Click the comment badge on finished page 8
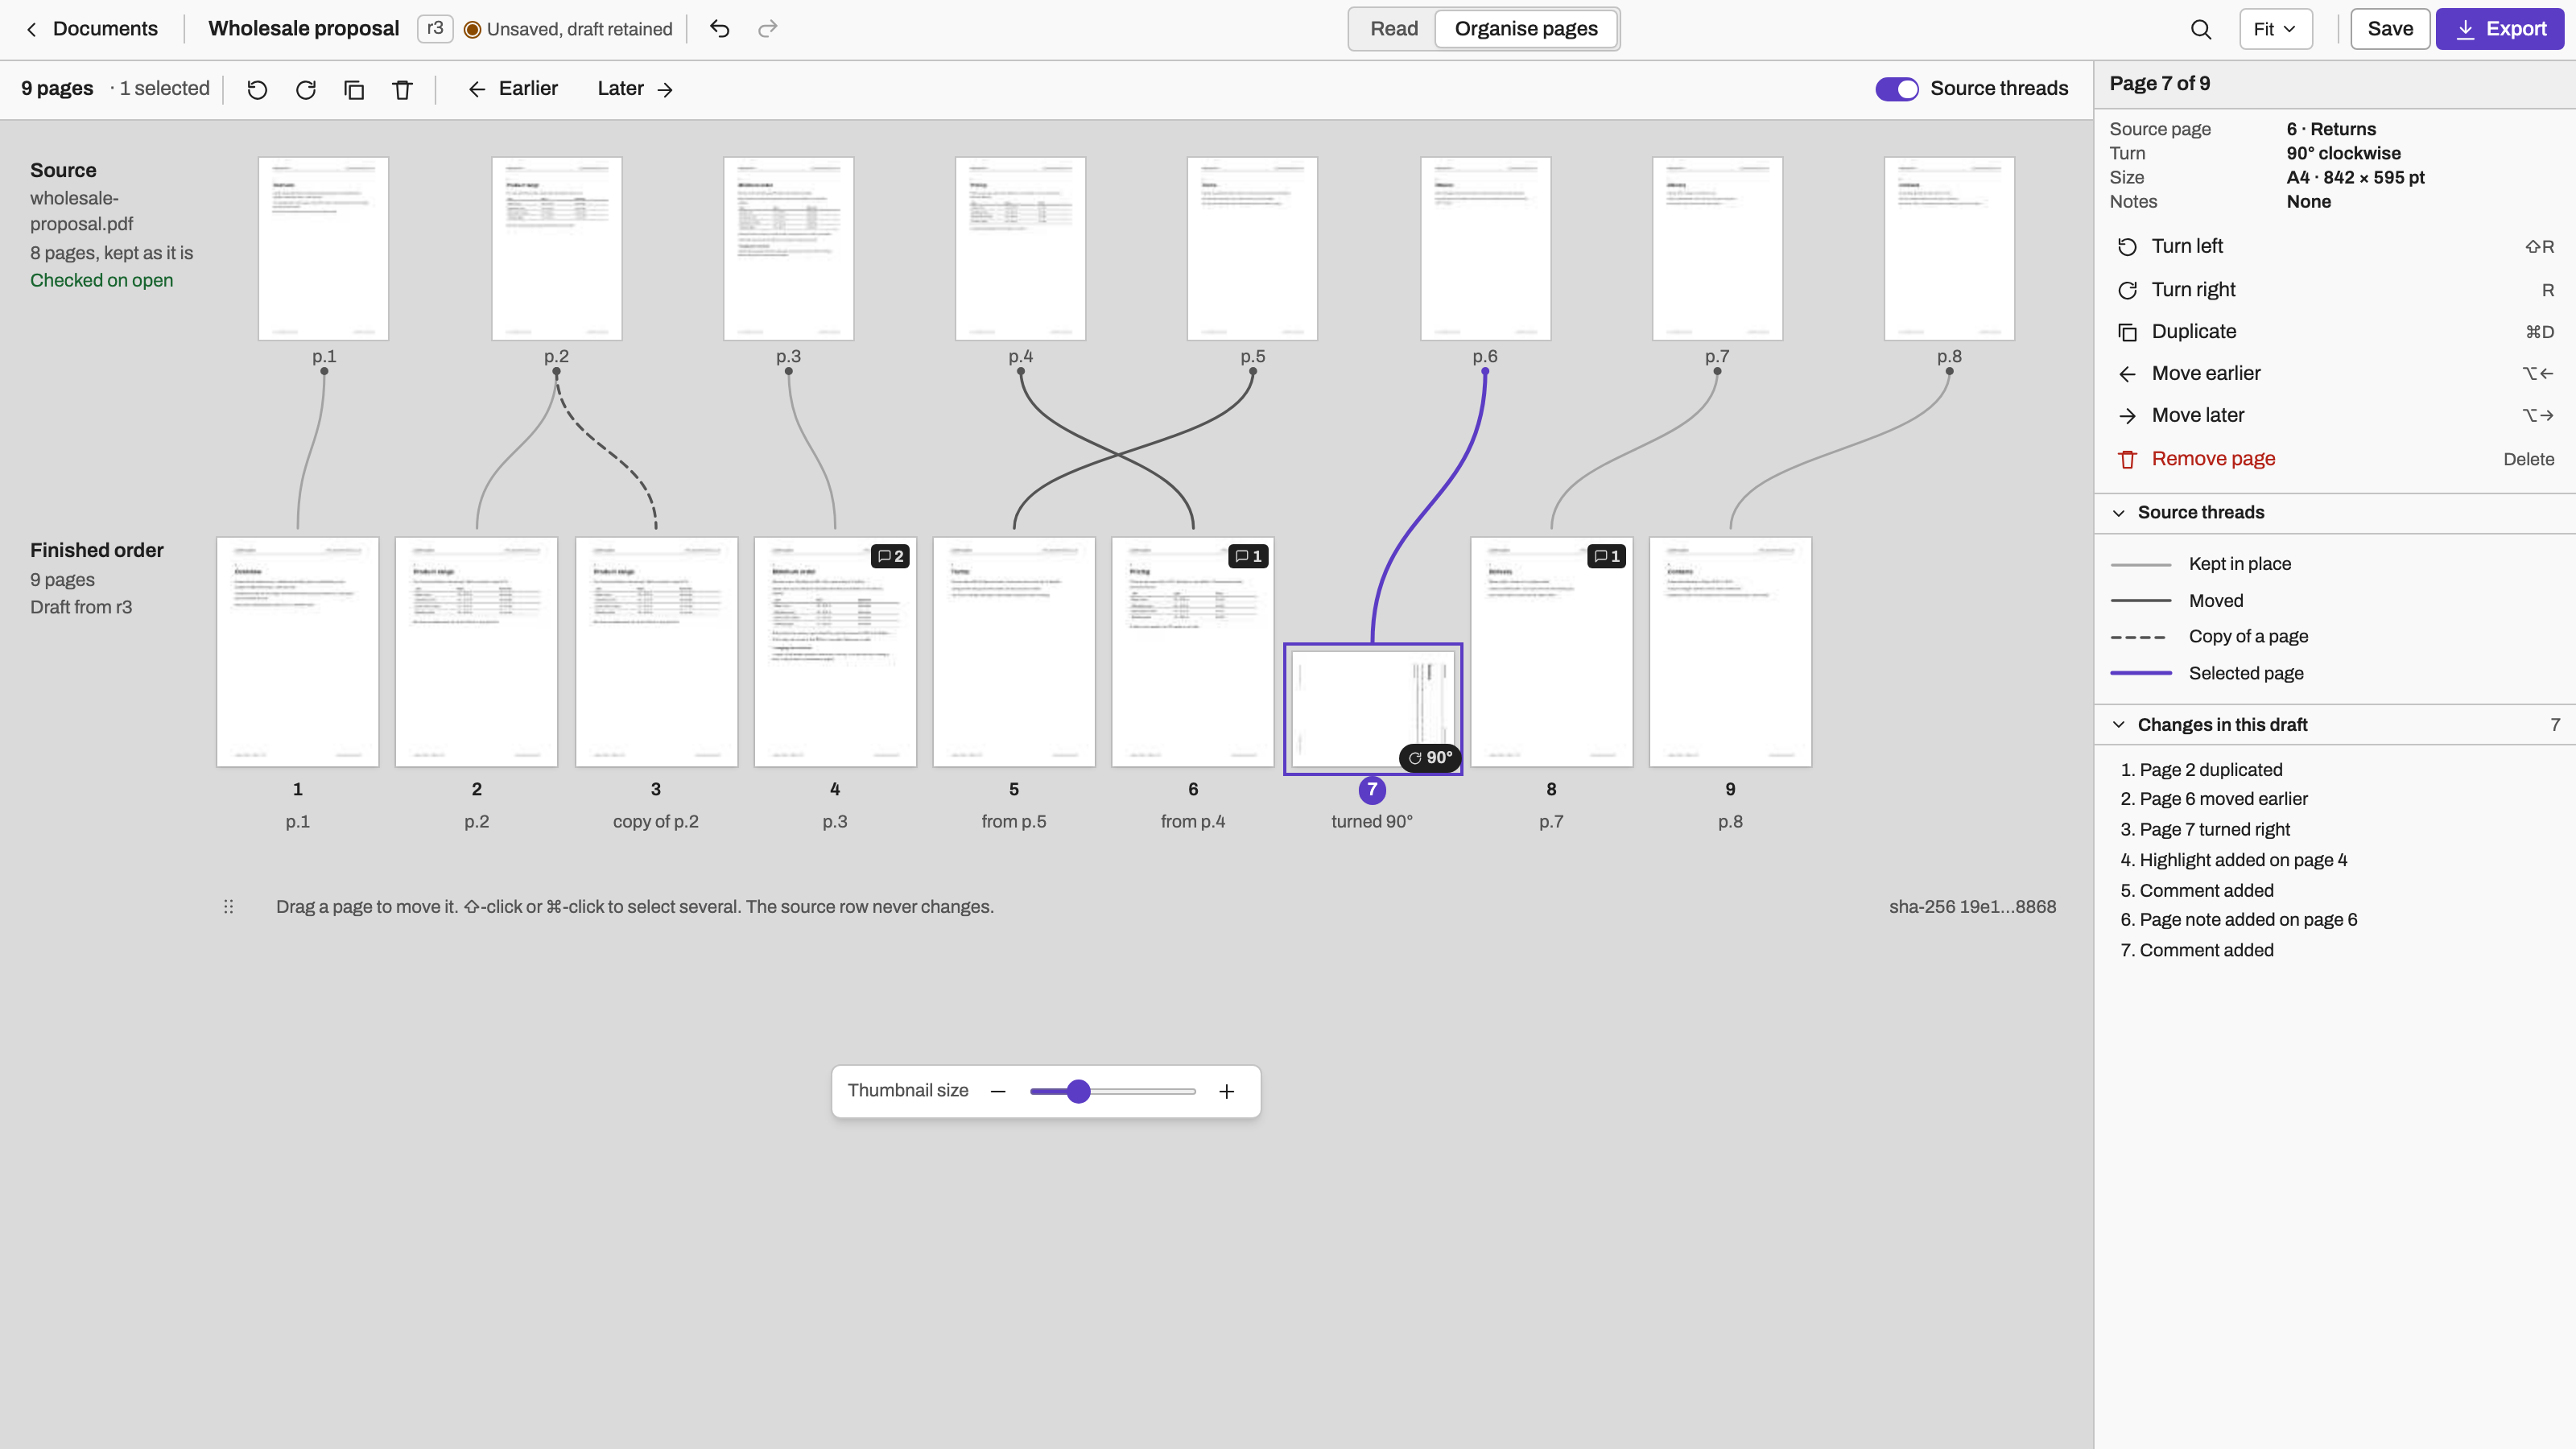 (x=1607, y=556)
